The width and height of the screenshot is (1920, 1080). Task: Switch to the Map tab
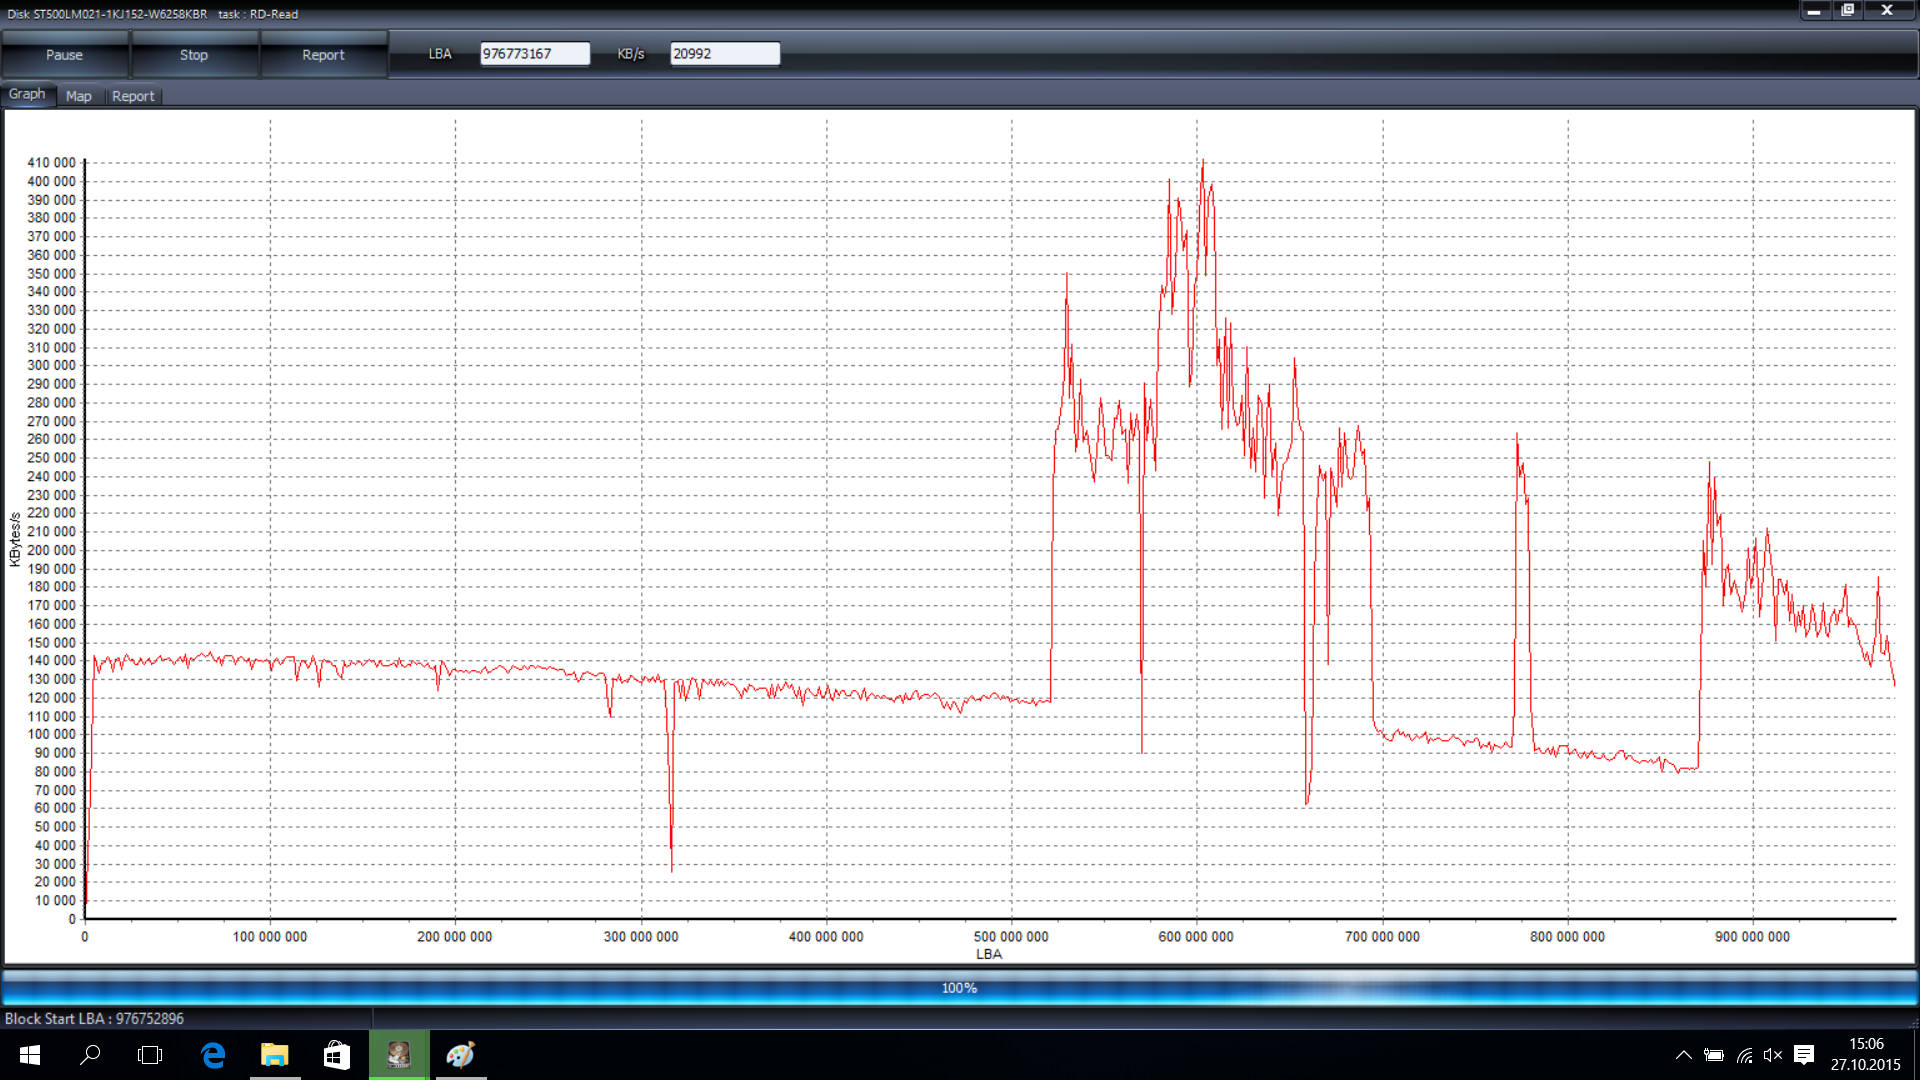point(79,96)
